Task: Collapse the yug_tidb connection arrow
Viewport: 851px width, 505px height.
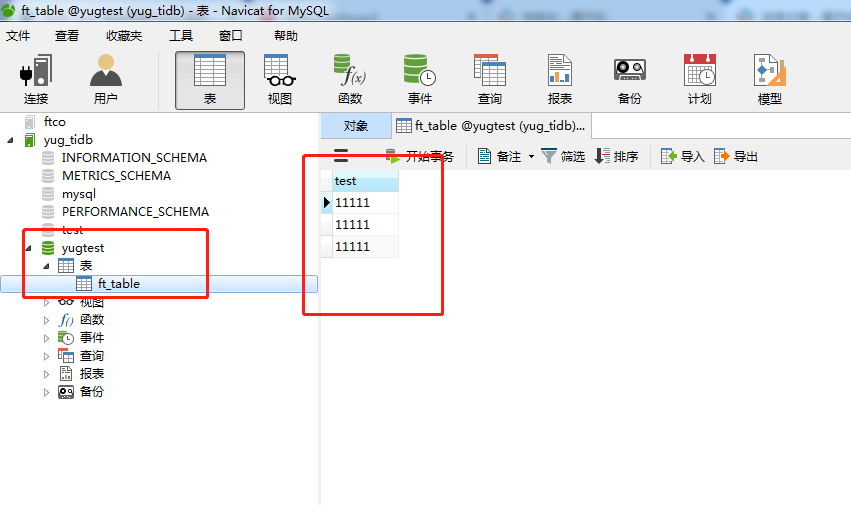Action: [10, 140]
